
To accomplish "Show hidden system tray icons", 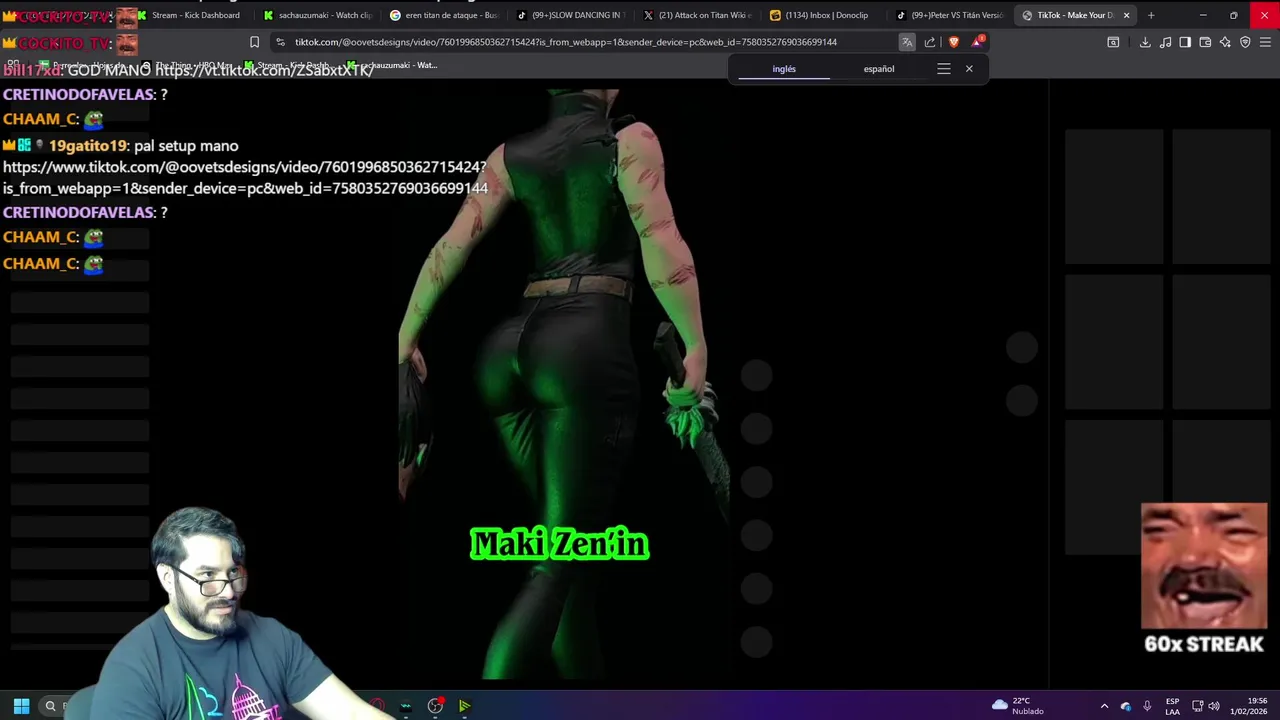I will click(1104, 705).
